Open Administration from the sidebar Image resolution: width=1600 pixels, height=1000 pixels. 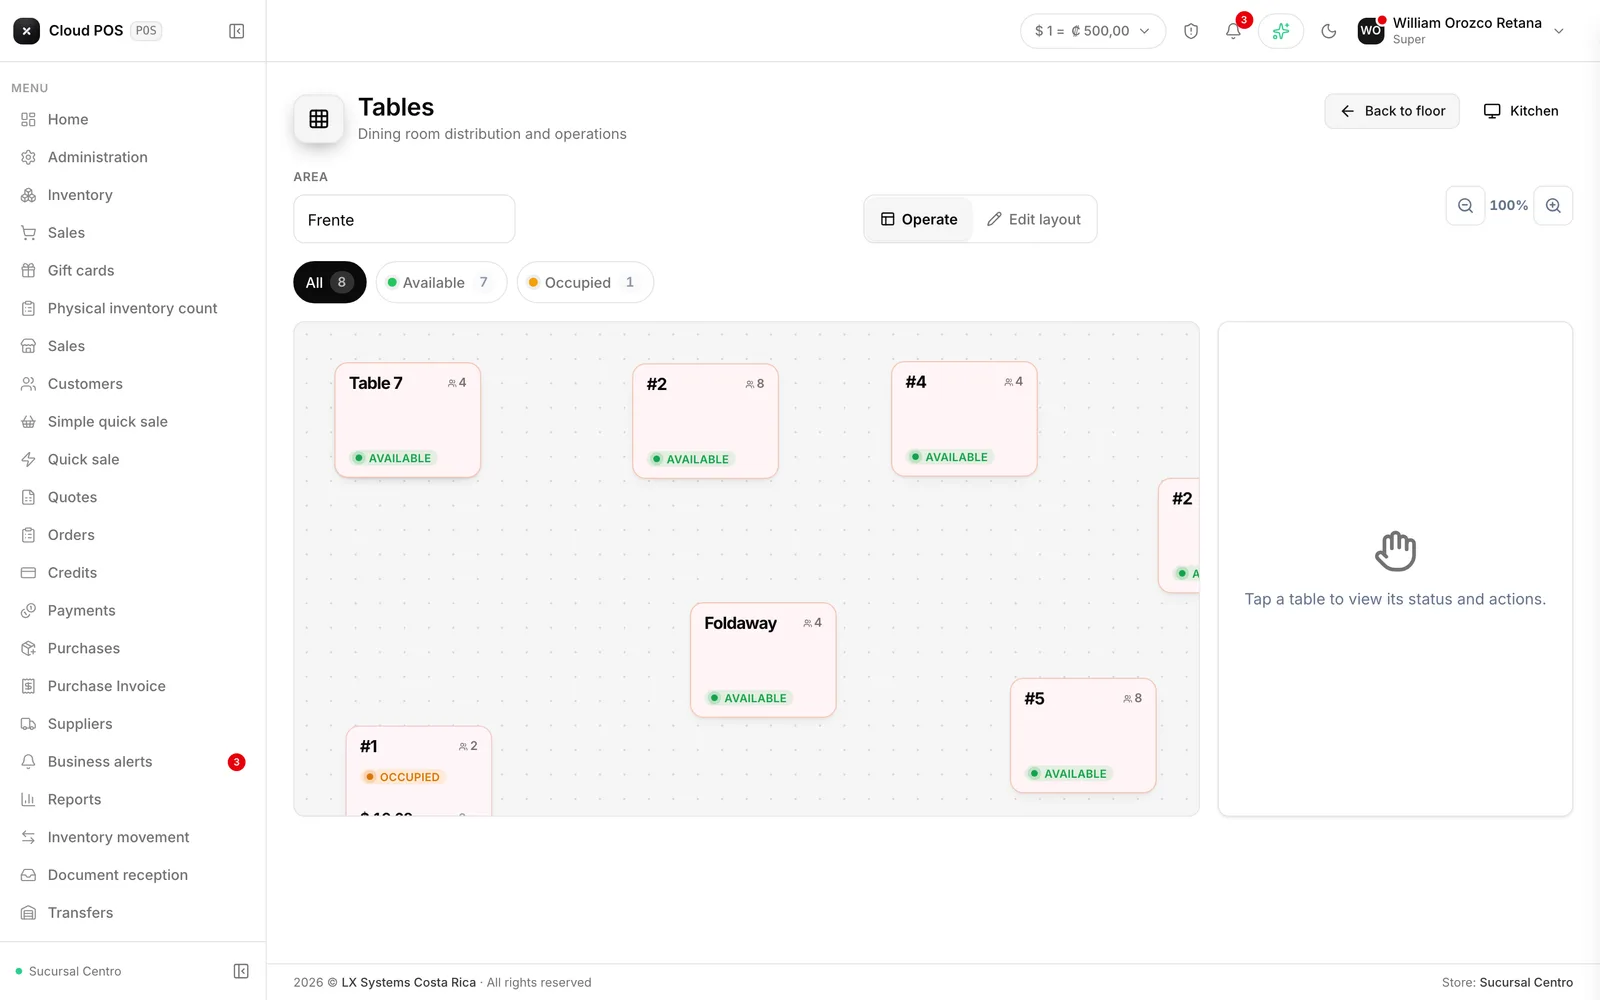133,157
